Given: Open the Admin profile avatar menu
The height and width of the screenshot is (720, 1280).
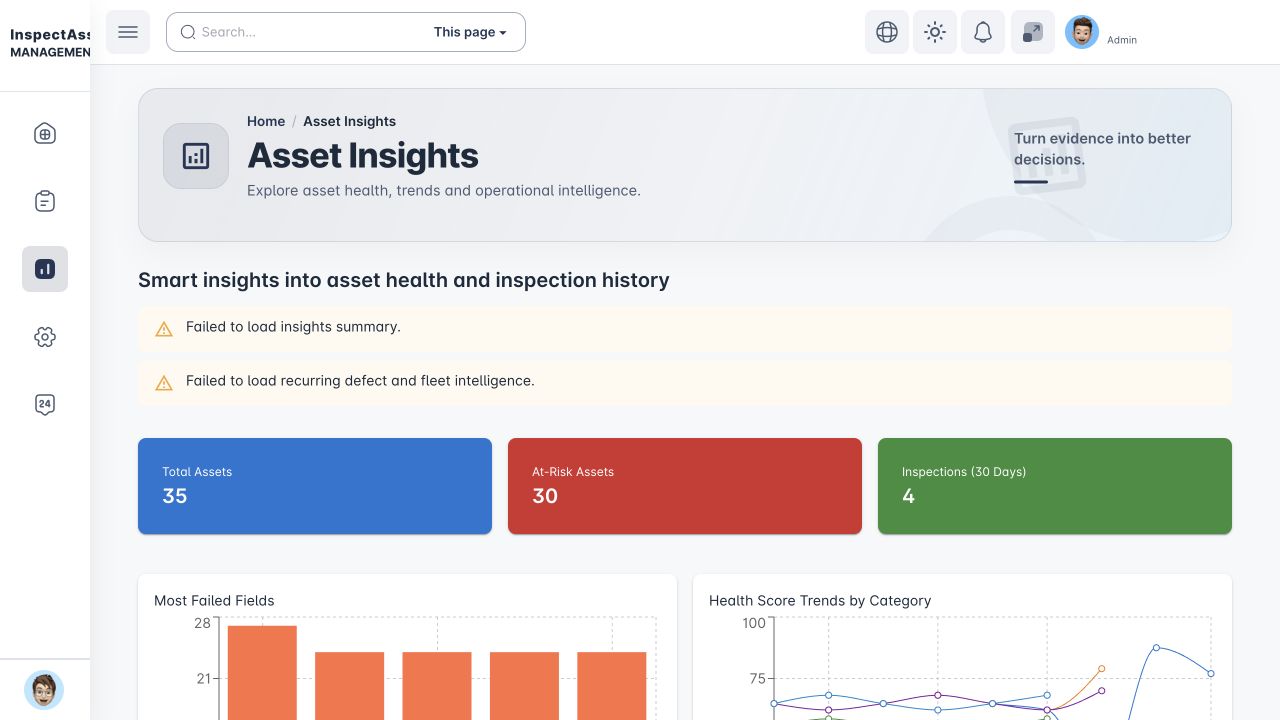Looking at the screenshot, I should tap(1082, 32).
